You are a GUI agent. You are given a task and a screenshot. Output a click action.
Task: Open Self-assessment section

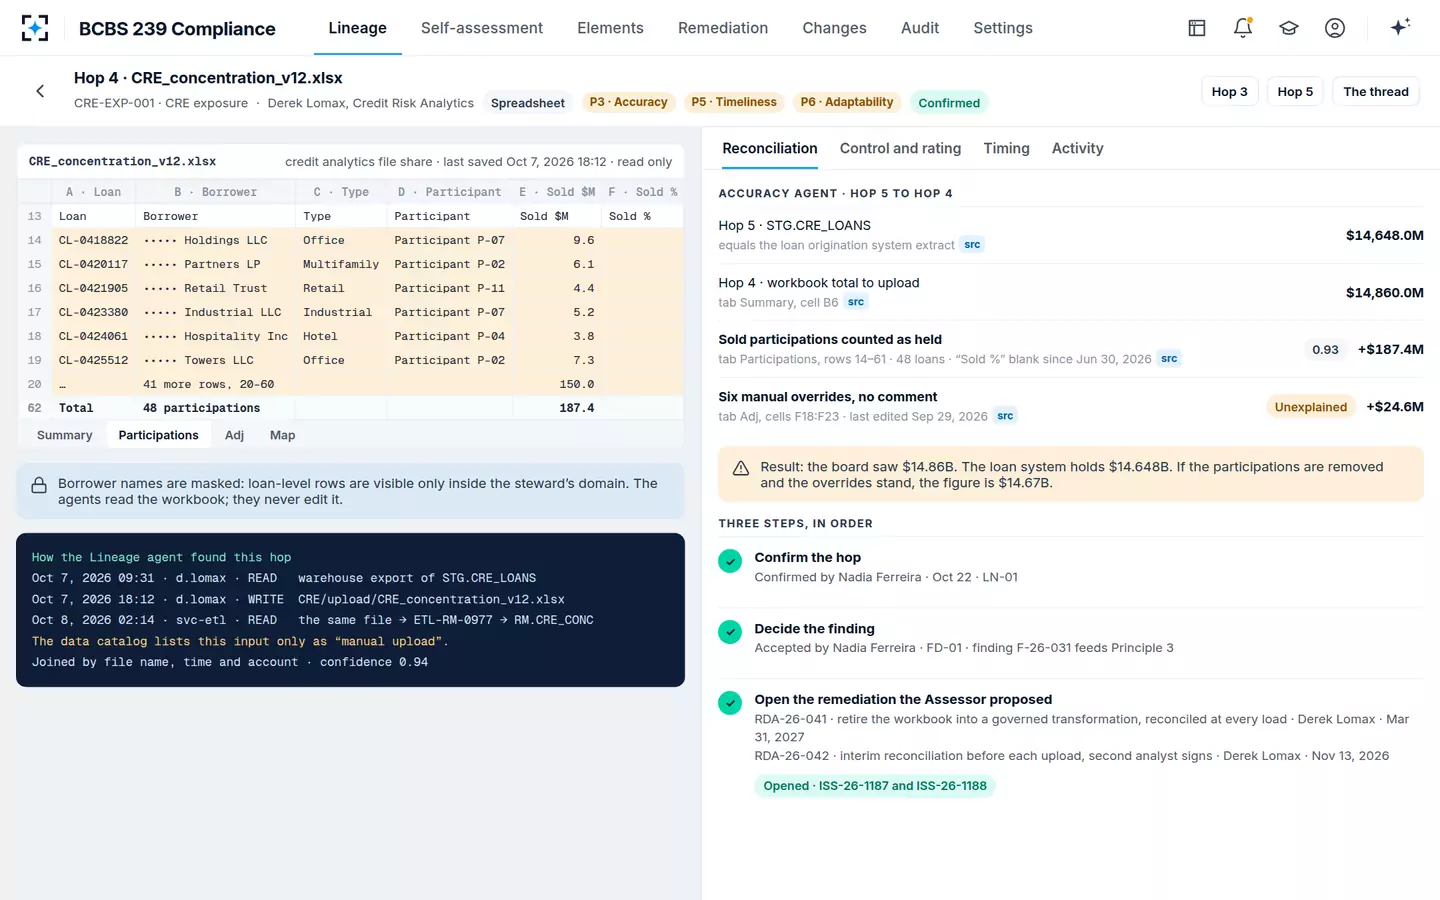[x=482, y=28]
